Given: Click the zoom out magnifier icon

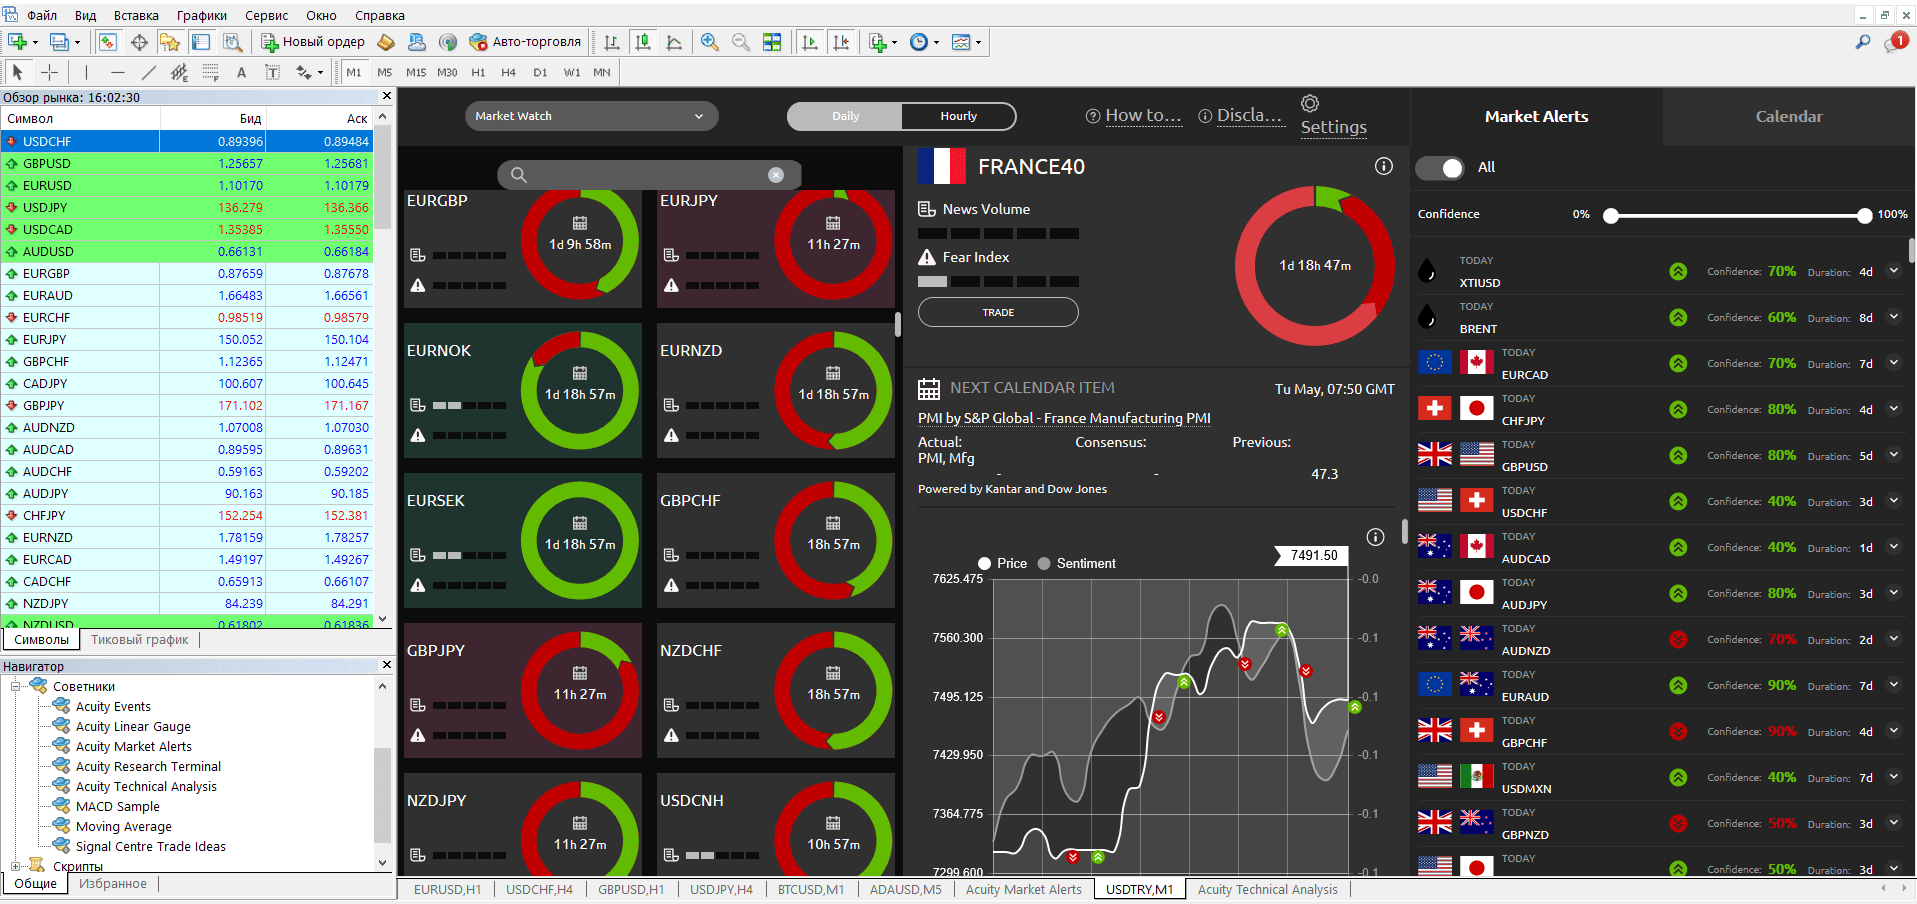Looking at the screenshot, I should click(740, 42).
